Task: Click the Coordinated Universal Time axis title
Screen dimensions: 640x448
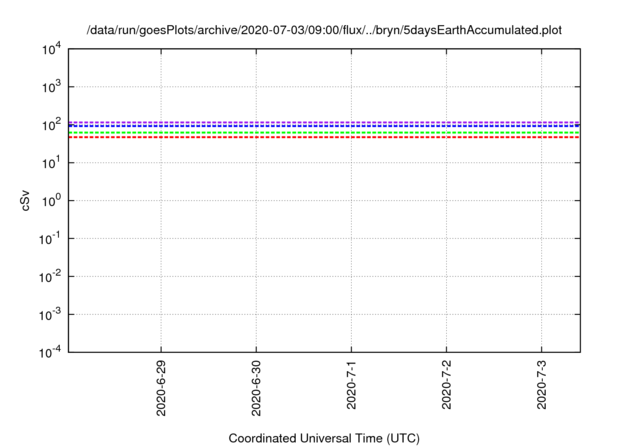Action: [324, 438]
